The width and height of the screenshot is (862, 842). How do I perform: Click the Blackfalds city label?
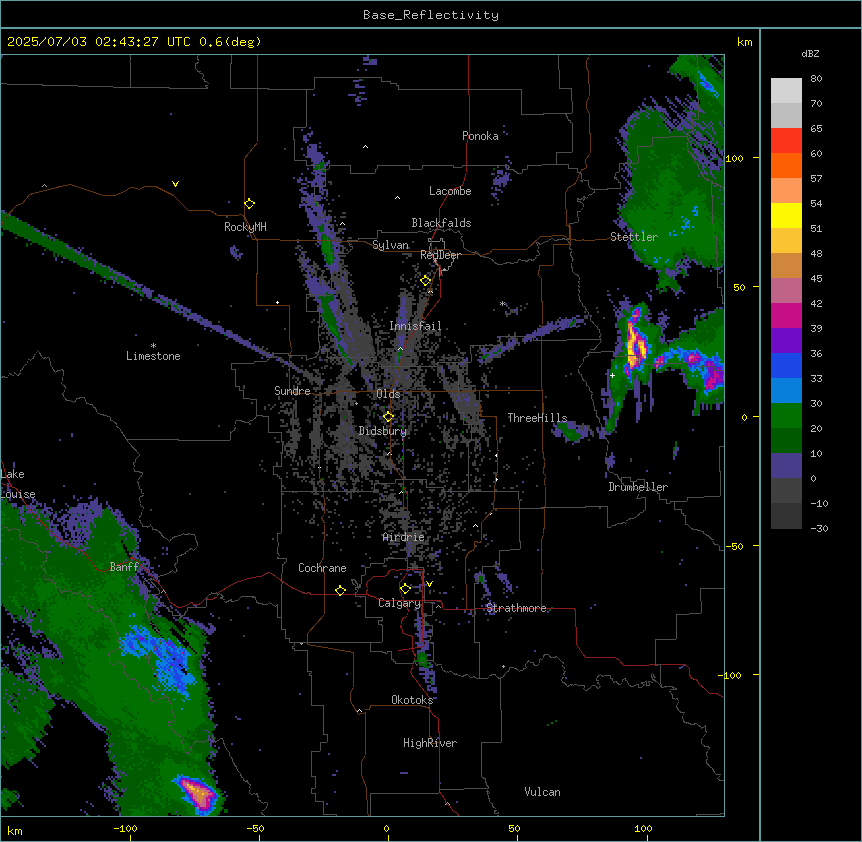[441, 223]
